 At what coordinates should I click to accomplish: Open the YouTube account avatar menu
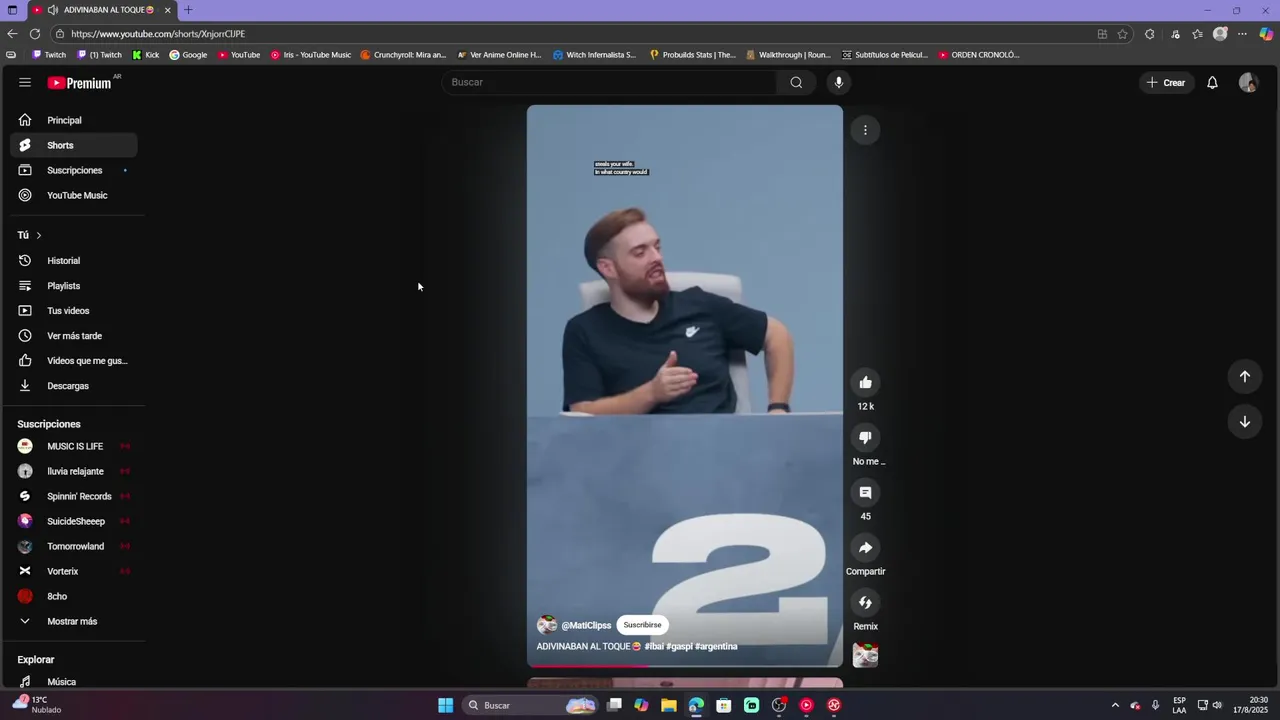1248,83
